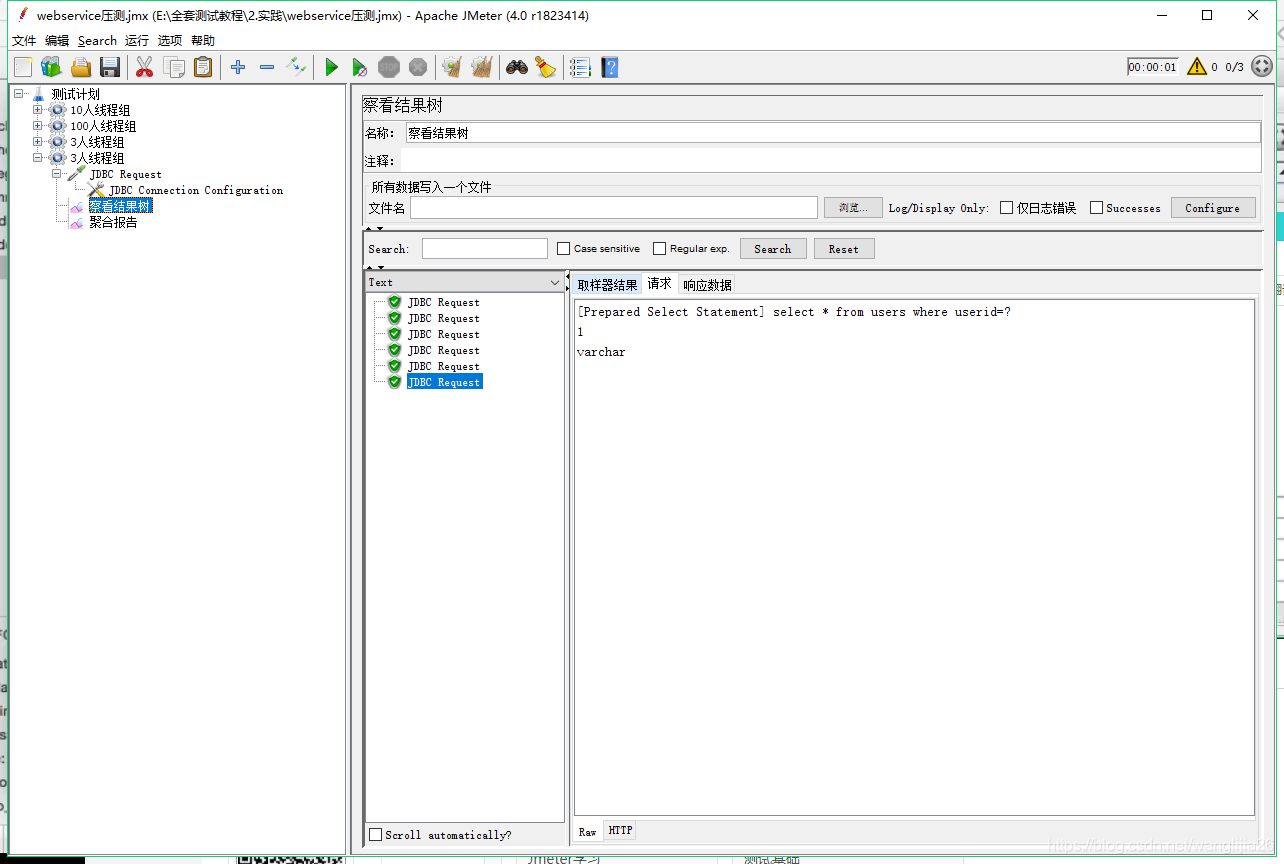
Task: Expand the first 3人线程组 node
Action: pos(38,142)
